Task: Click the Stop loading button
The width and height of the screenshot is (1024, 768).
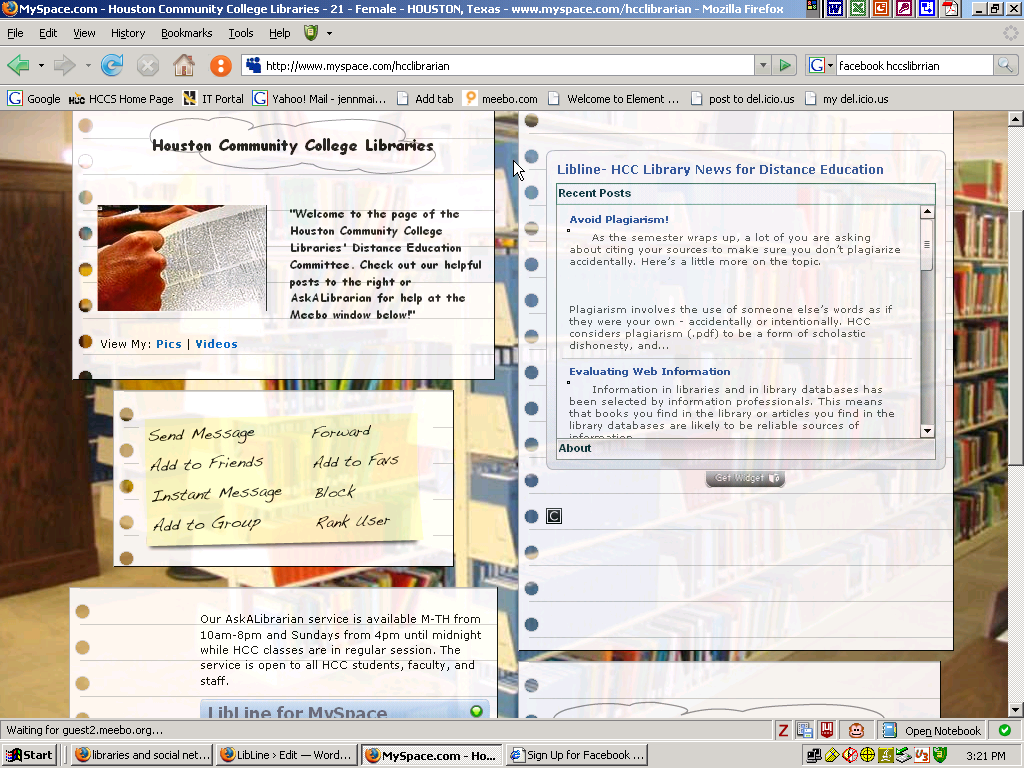Action: pyautogui.click(x=148, y=65)
